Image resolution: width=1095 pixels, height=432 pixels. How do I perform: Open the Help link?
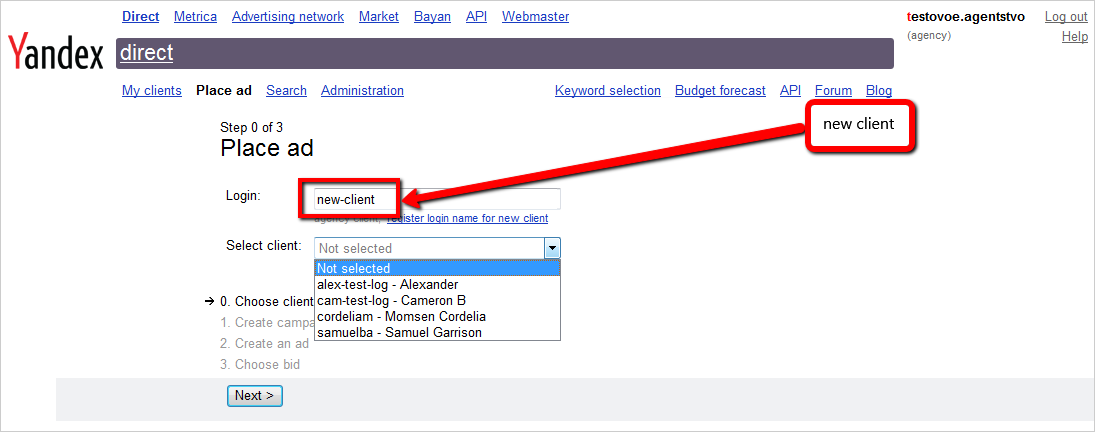[x=1075, y=36]
